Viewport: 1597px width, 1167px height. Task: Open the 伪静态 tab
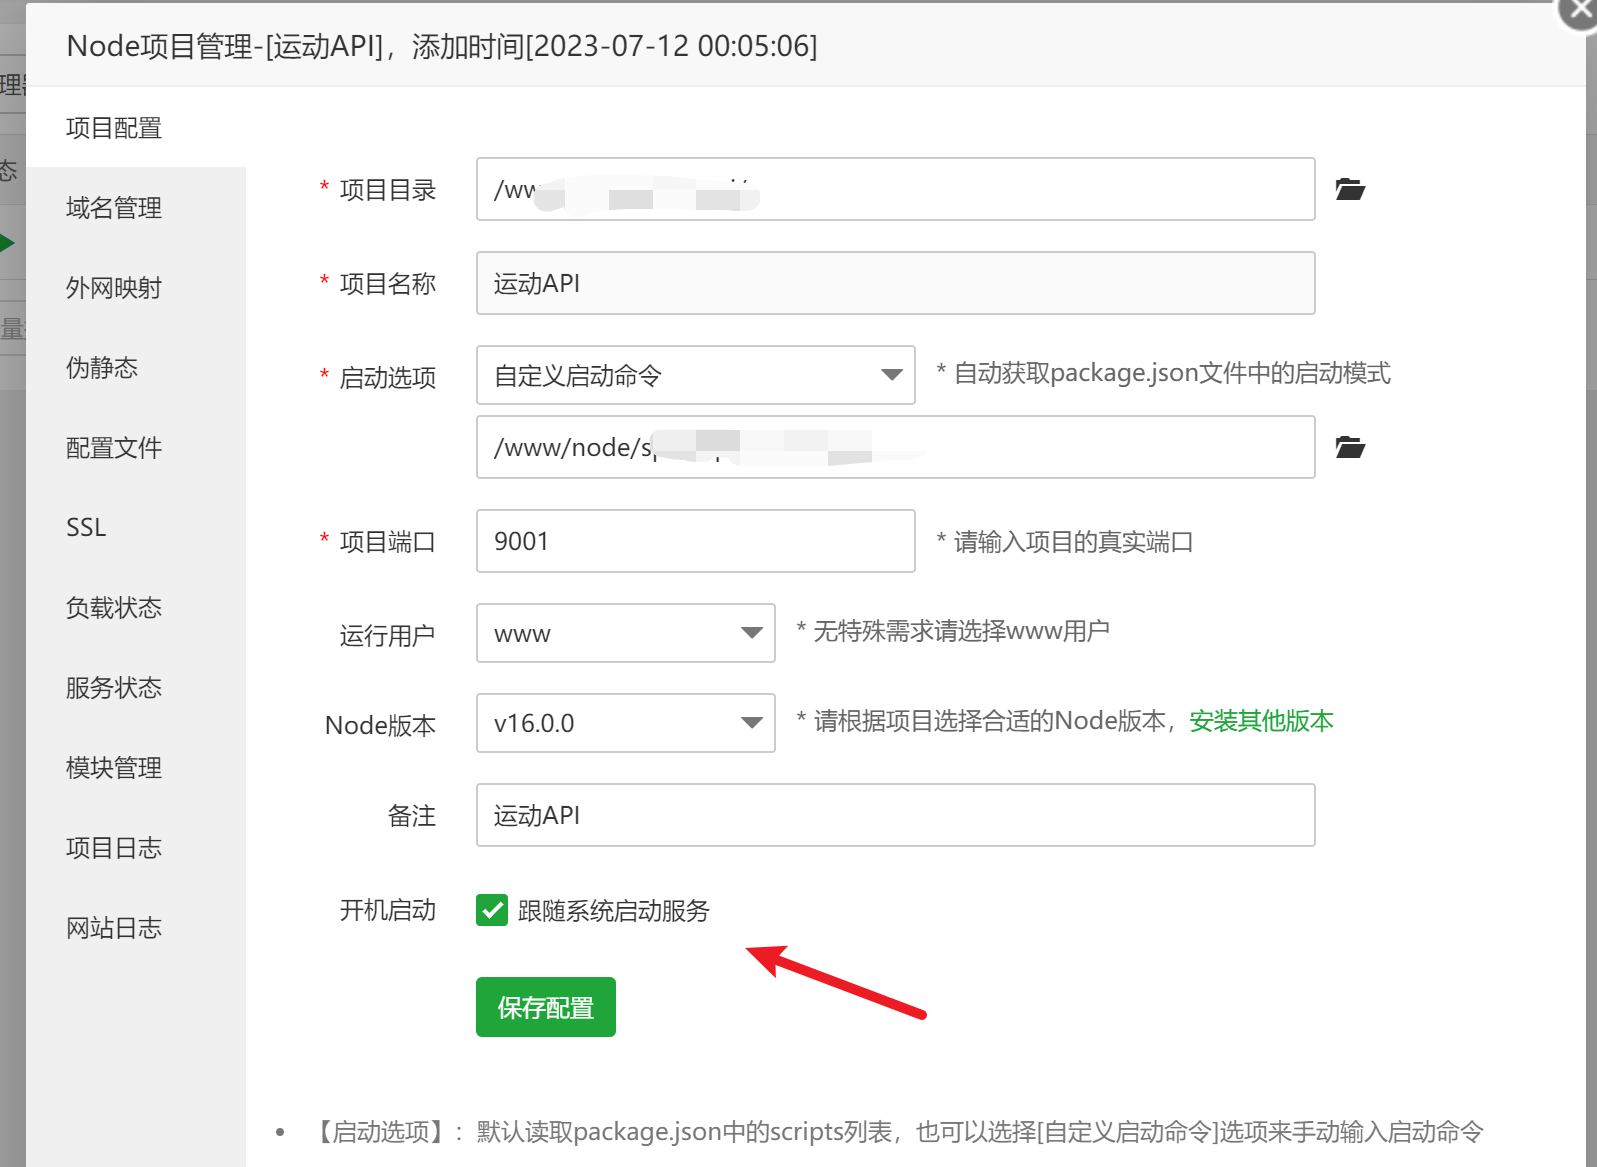(136, 368)
